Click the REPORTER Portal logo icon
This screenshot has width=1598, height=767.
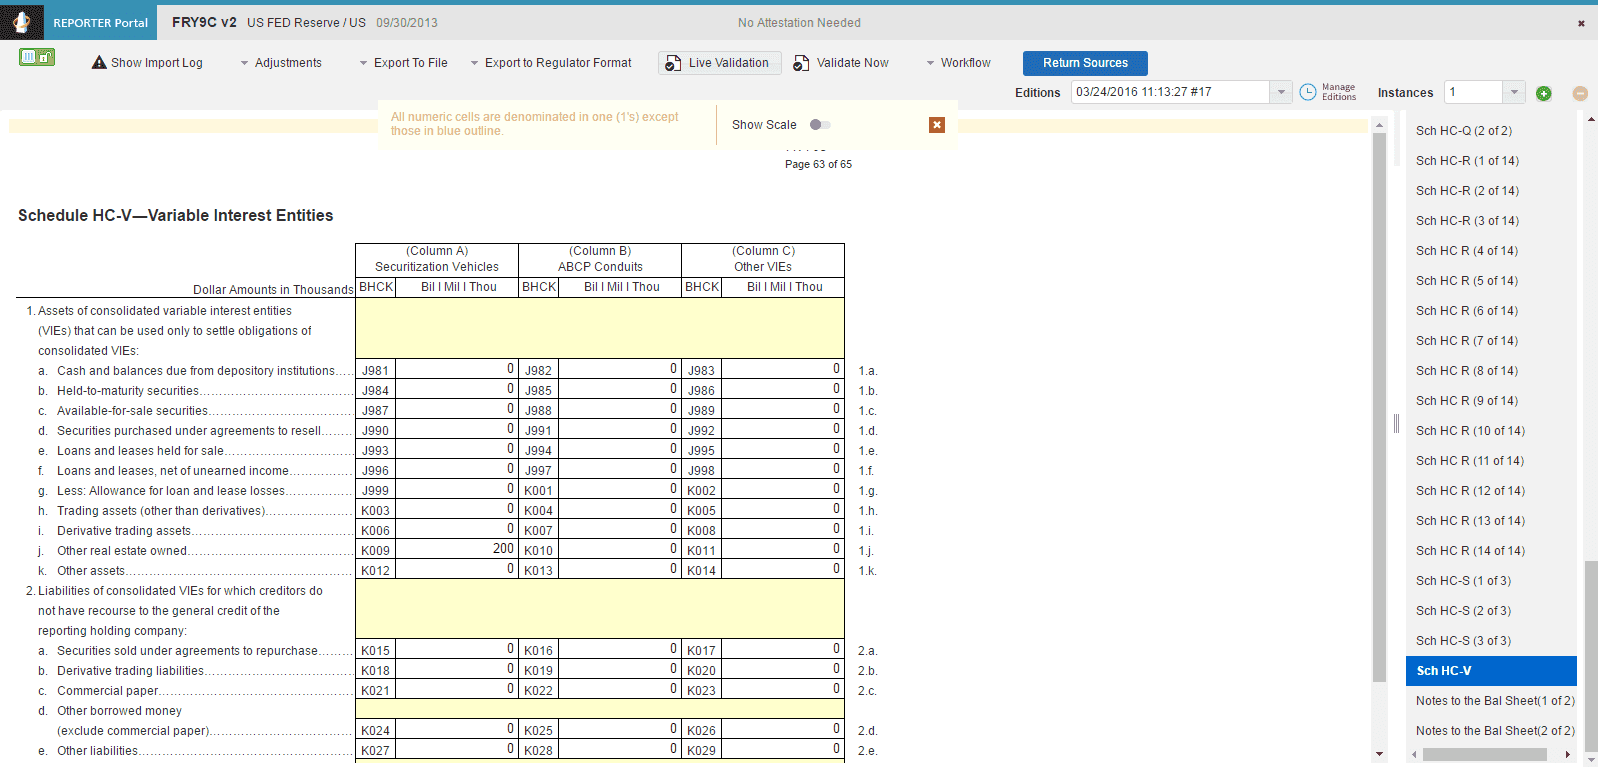[x=21, y=22]
